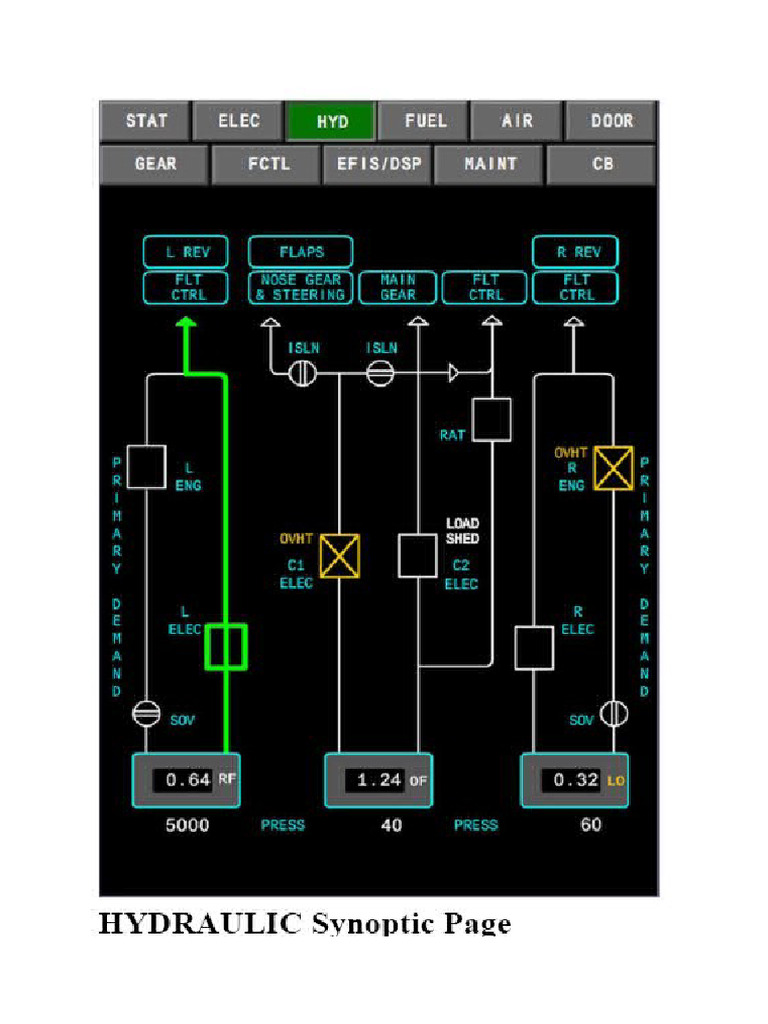The image size is (768, 1024).
Task: Click the PRESS label between 40 and 60
Action: 475,825
